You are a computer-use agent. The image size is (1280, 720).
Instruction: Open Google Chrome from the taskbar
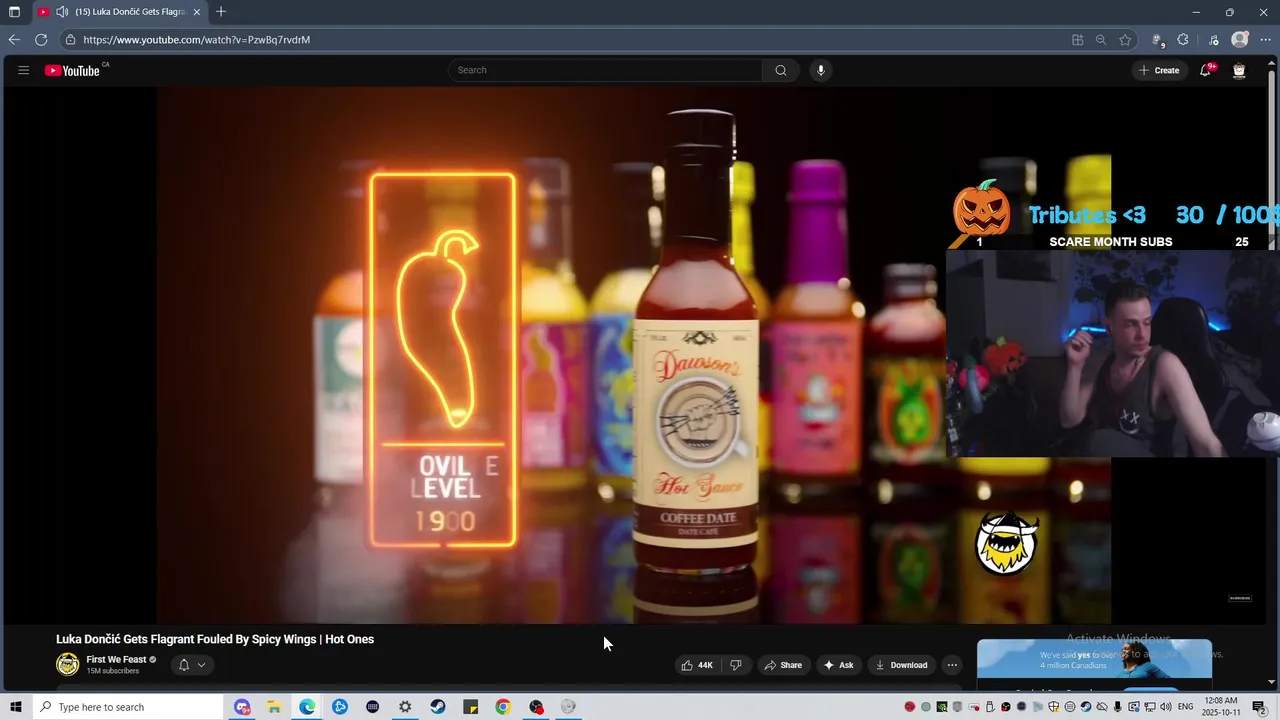[503, 707]
